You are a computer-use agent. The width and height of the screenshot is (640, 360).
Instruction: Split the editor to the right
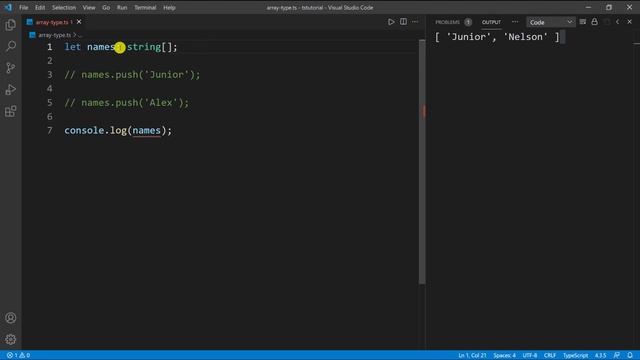pyautogui.click(x=403, y=22)
